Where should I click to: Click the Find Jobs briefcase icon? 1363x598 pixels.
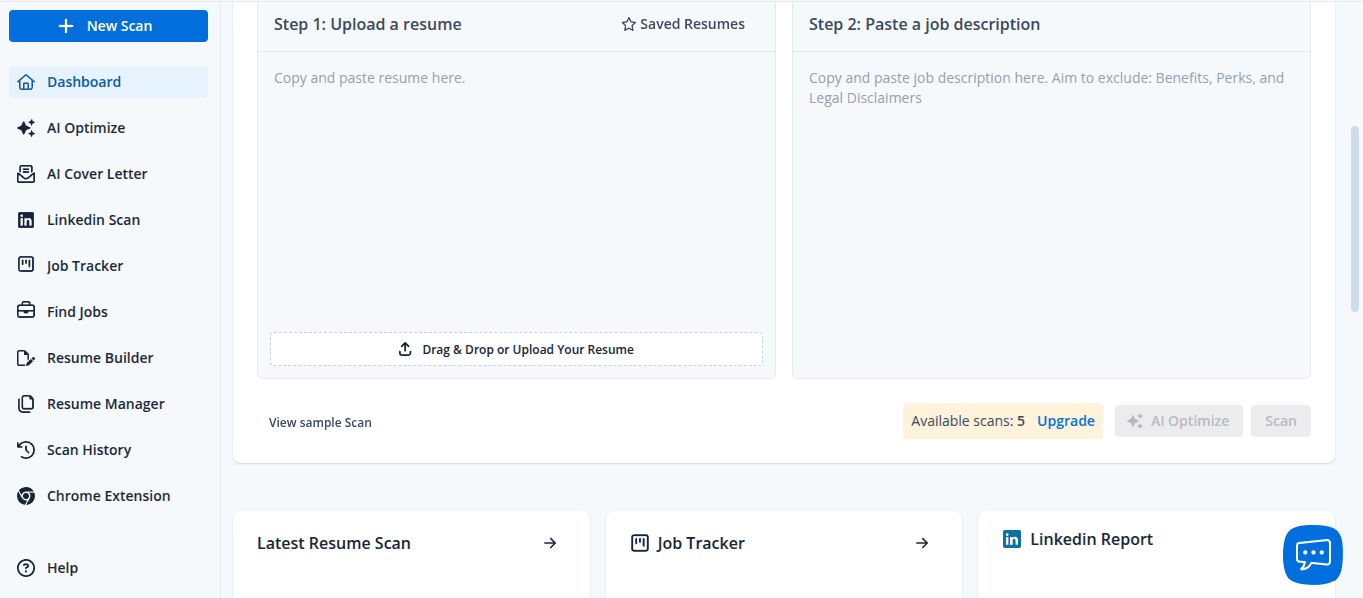26,311
